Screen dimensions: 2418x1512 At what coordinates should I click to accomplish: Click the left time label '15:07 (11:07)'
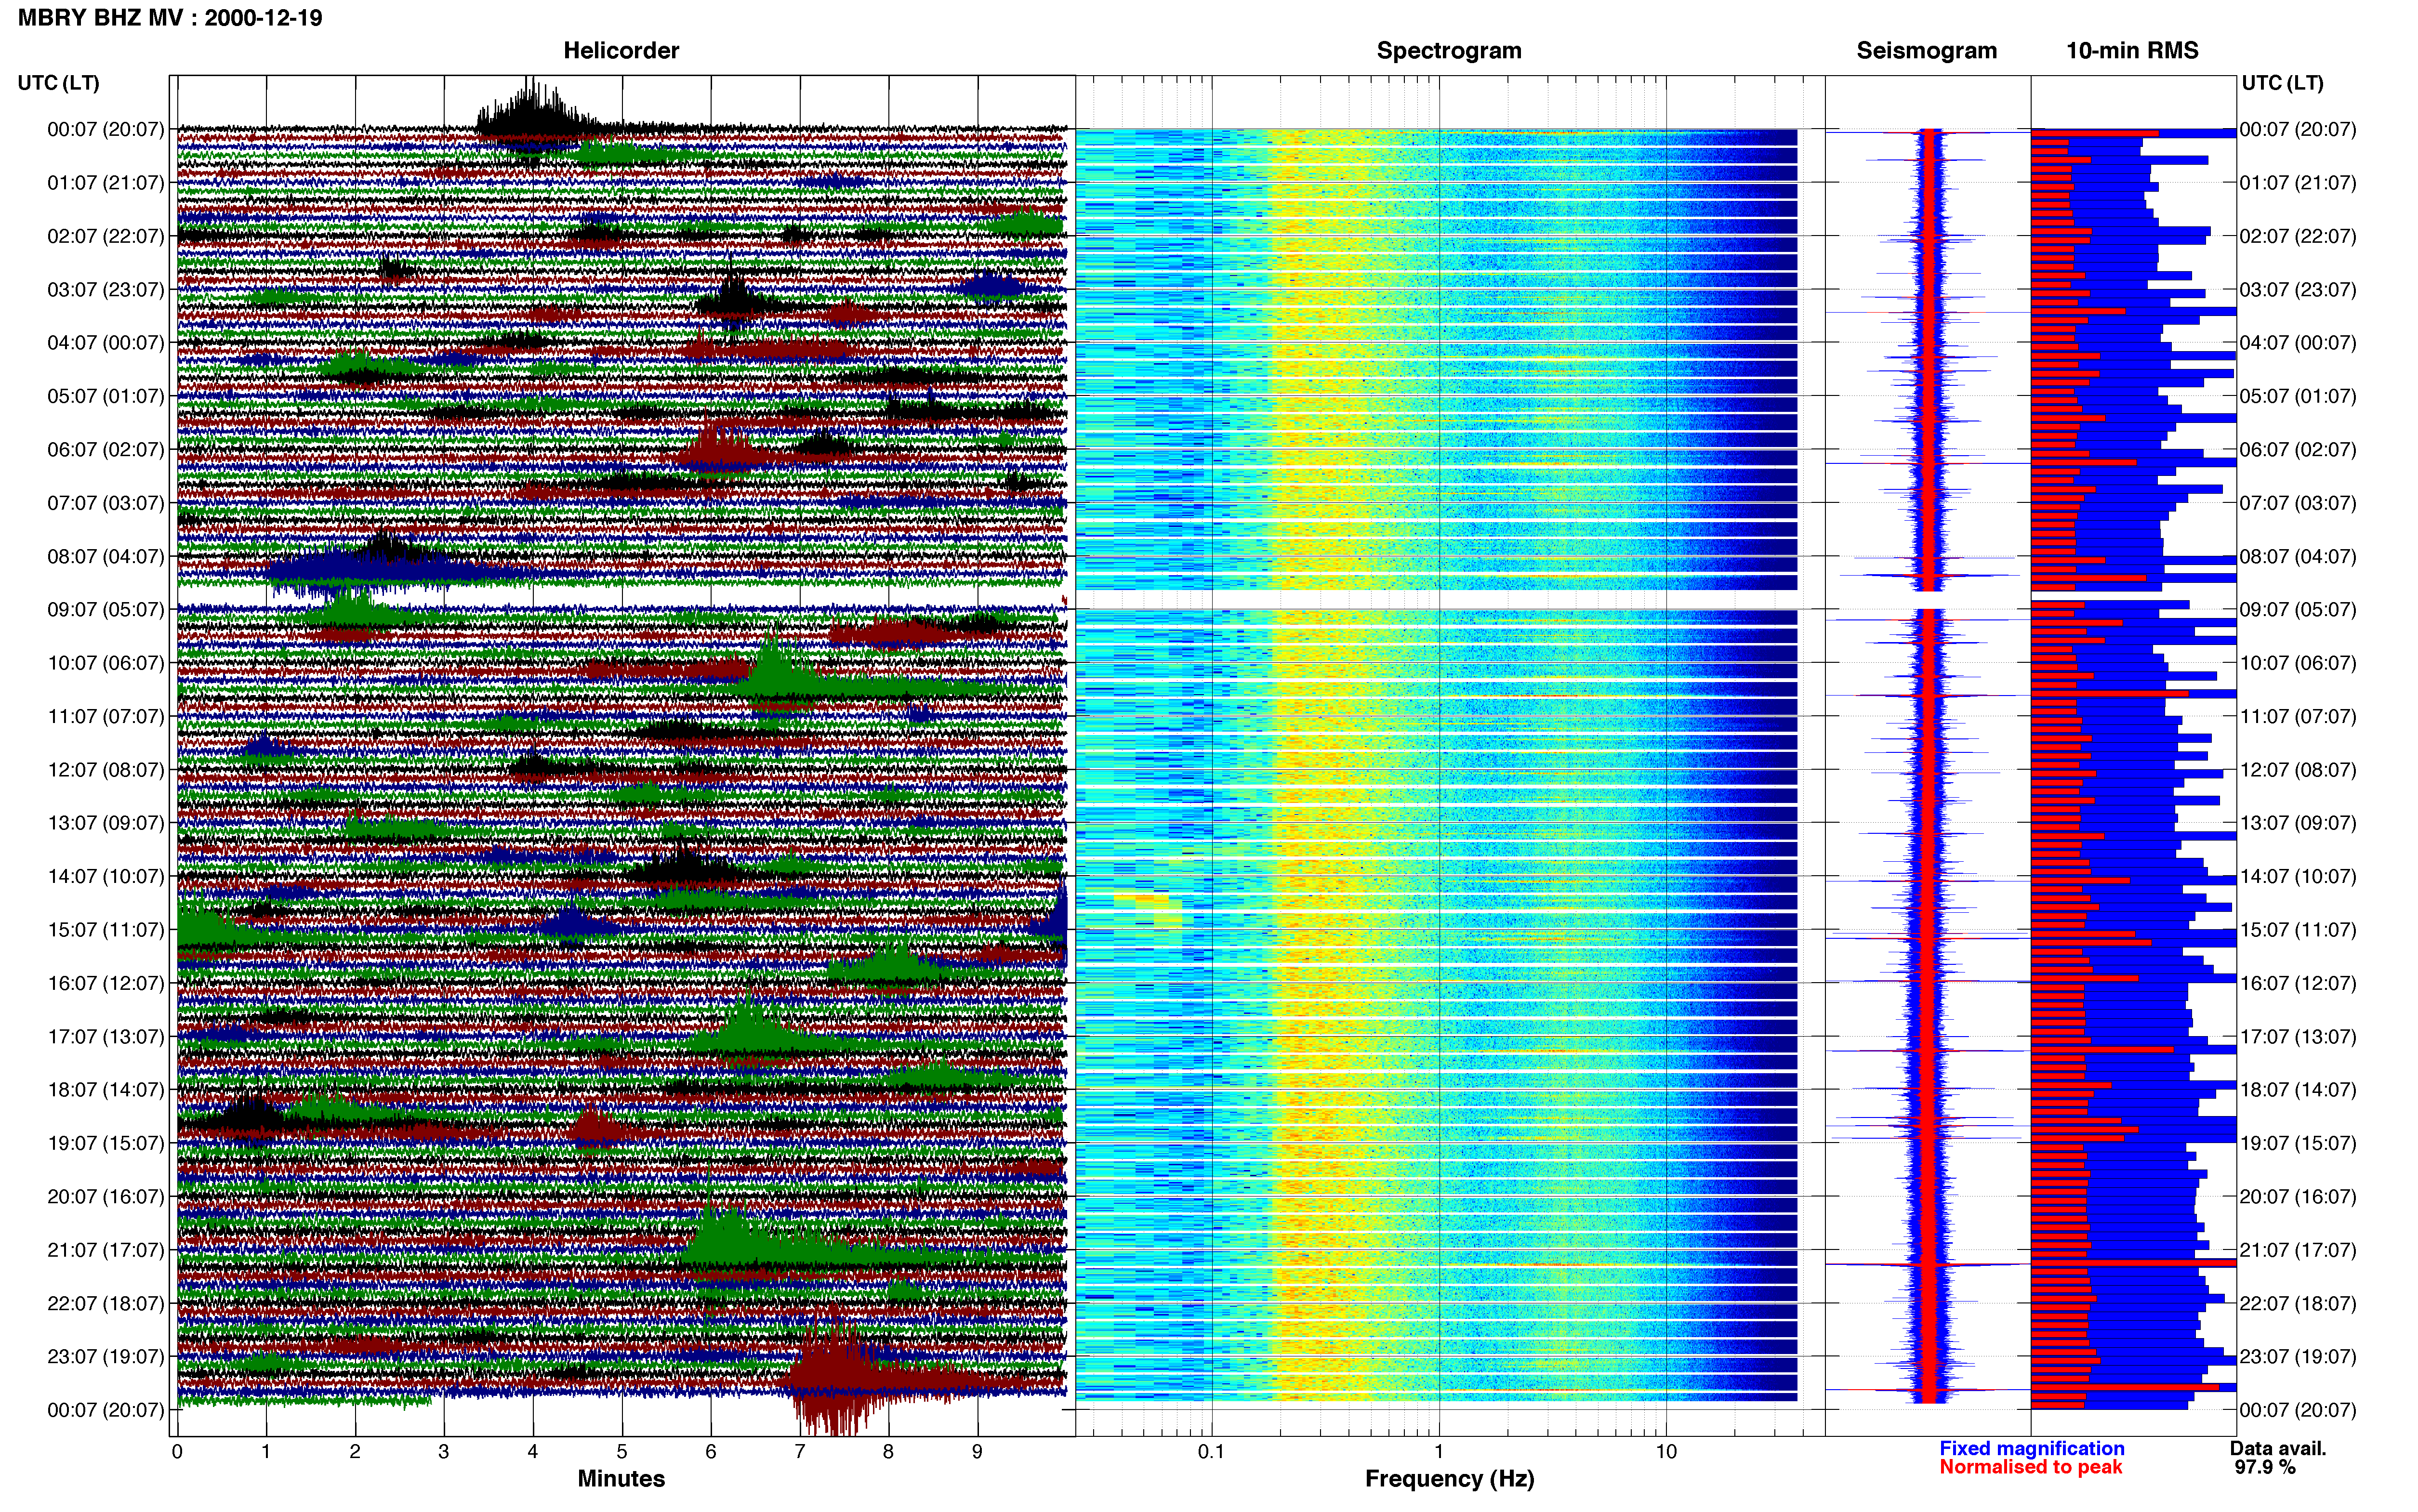105,929
